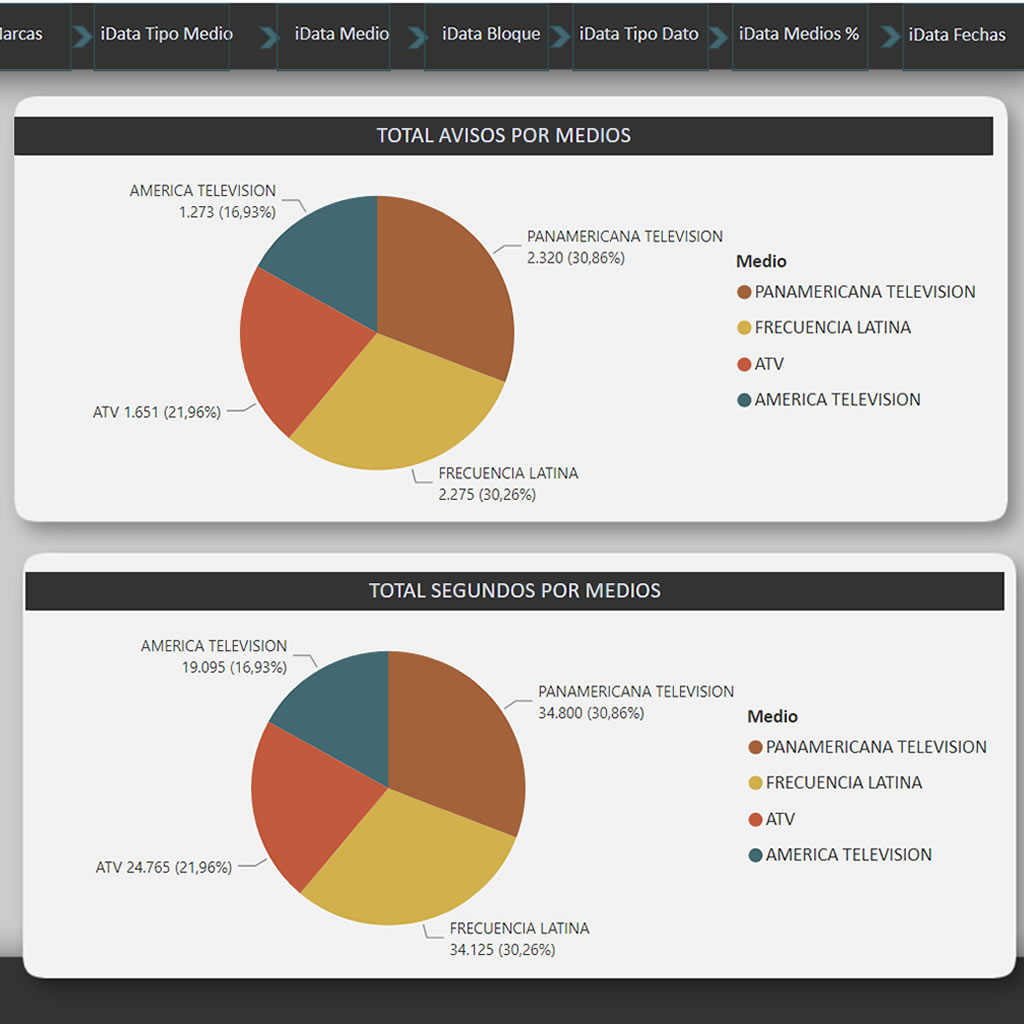Click the arrow icon before iData Medios %
Image resolution: width=1024 pixels, height=1024 pixels.
tap(718, 37)
